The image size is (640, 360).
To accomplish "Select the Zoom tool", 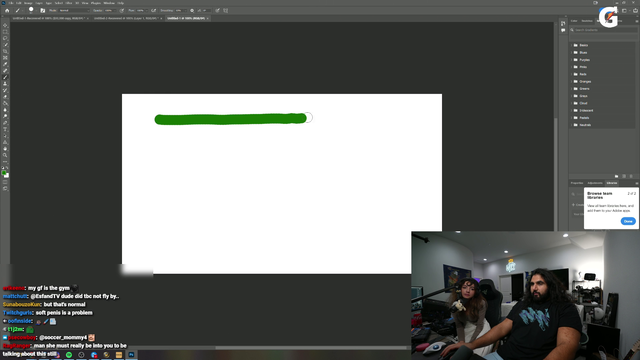I will click(x=5, y=155).
